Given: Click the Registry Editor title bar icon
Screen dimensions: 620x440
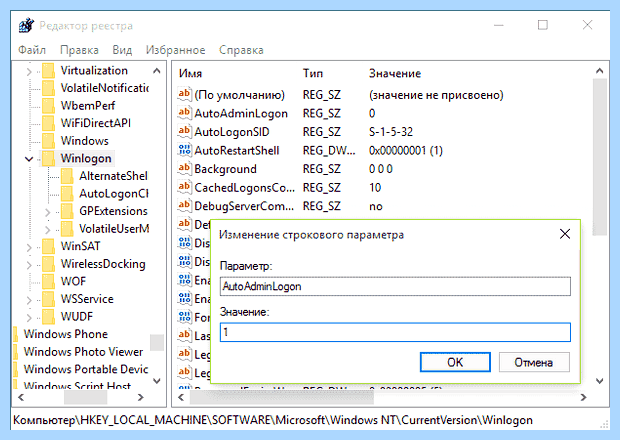Looking at the screenshot, I should 26,26.
